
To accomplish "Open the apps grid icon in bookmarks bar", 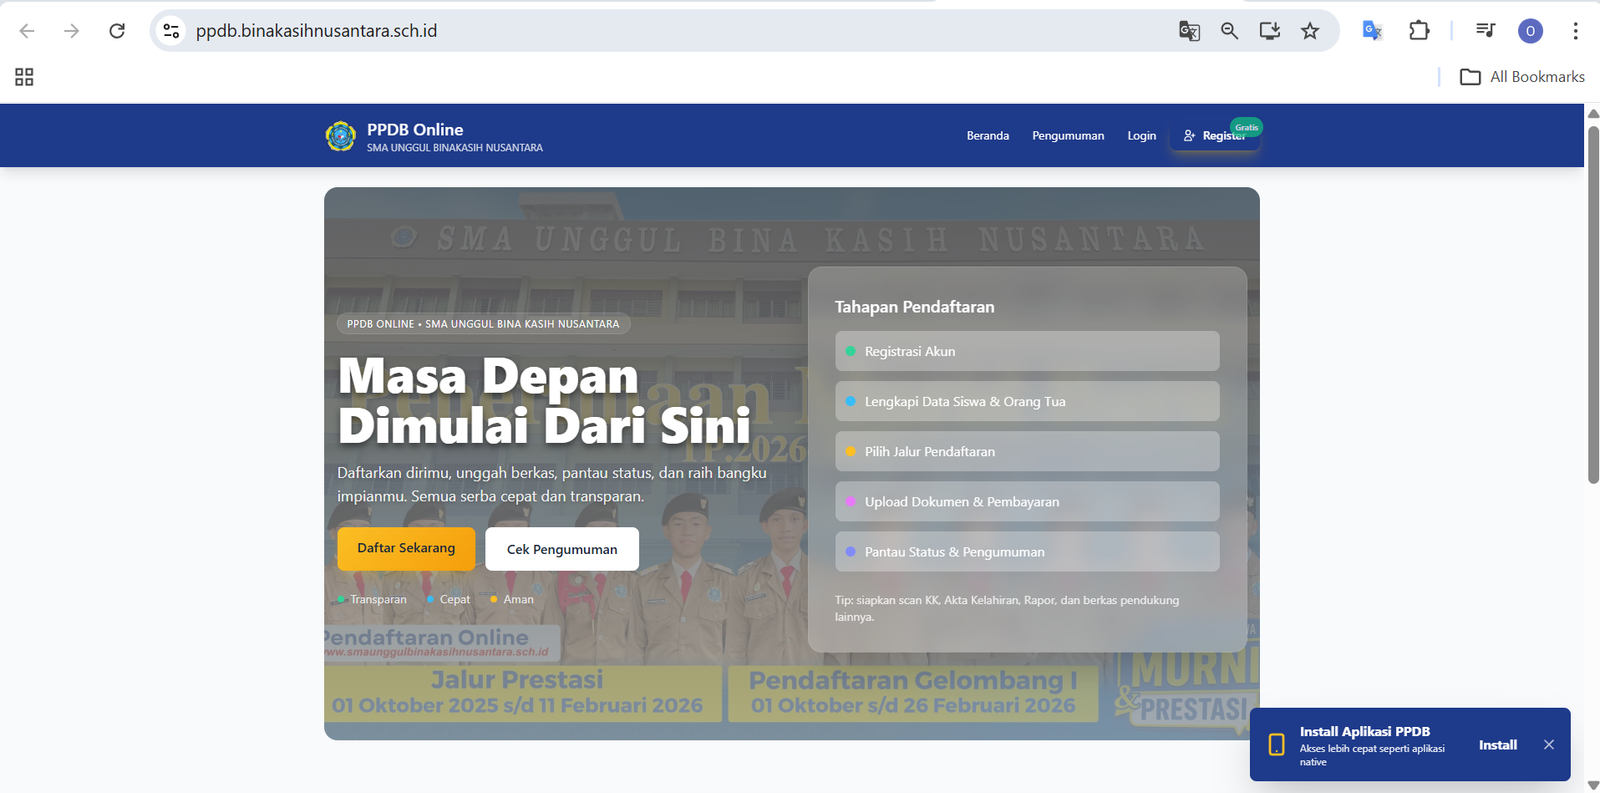I will (24, 77).
